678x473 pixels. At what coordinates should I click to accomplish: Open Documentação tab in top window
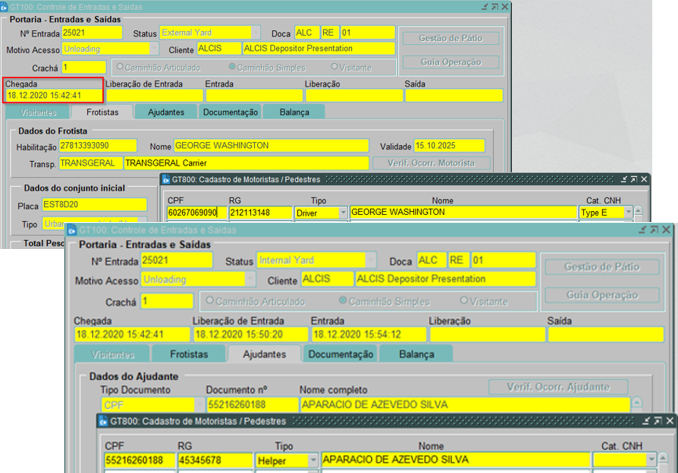coord(230,112)
